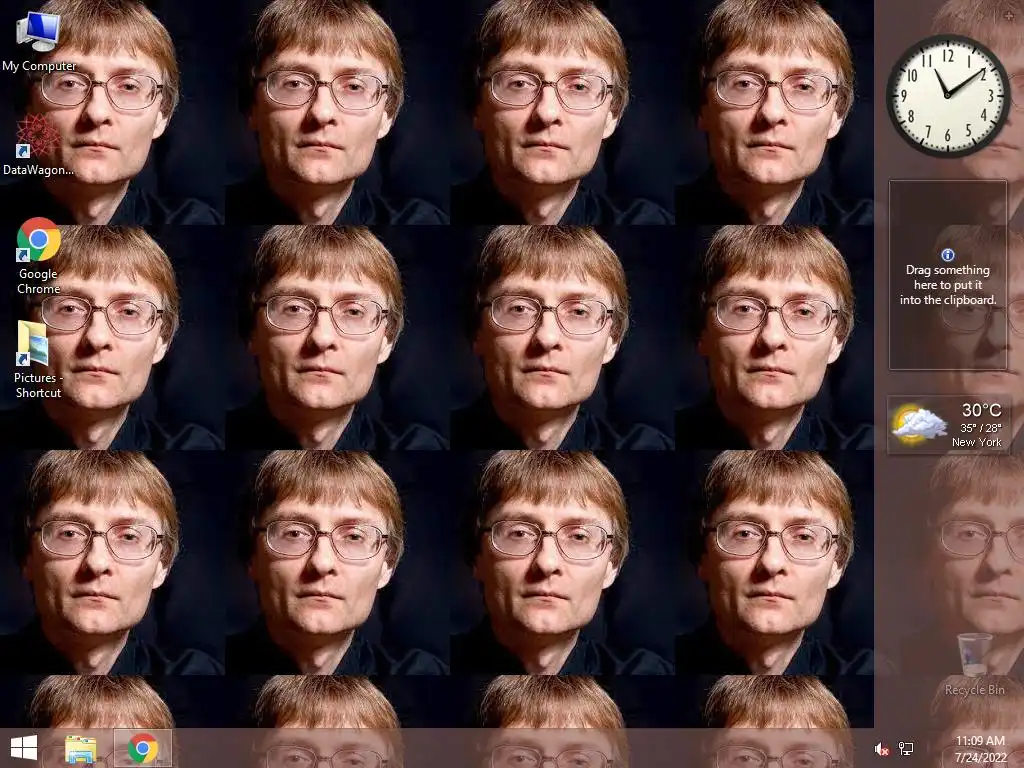This screenshot has height=768, width=1024.
Task: Open the My Computer desktop icon
Action: (x=39, y=40)
